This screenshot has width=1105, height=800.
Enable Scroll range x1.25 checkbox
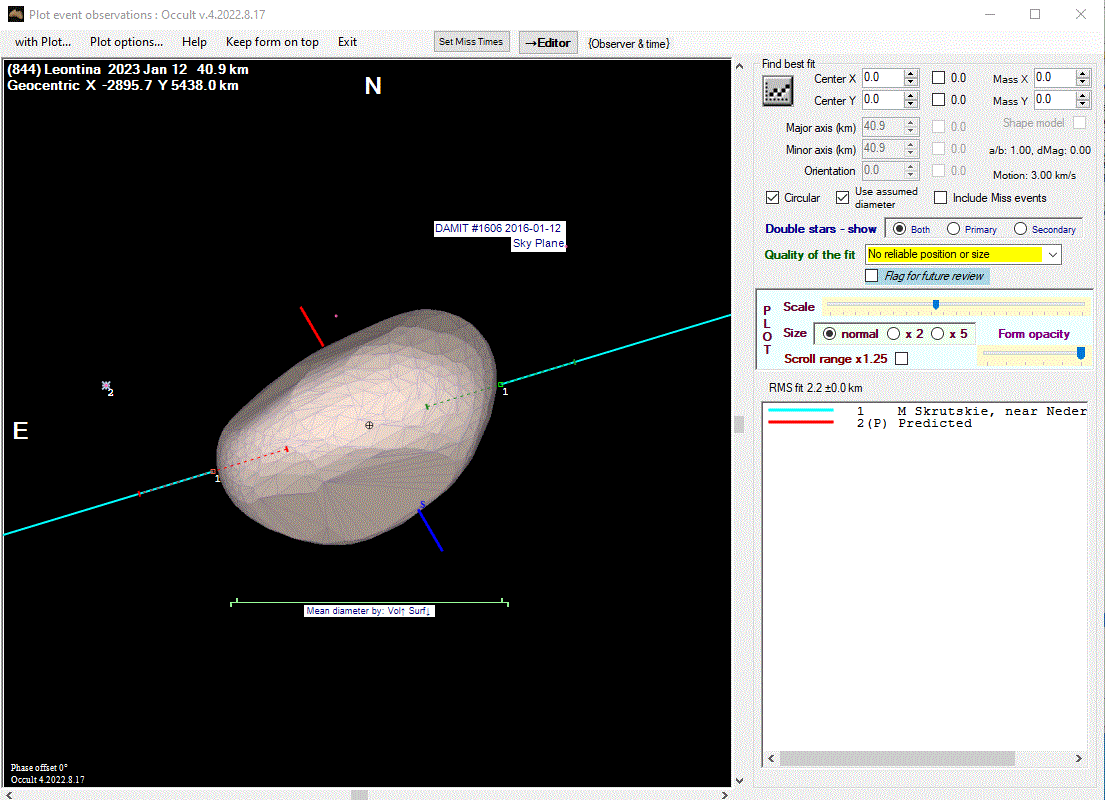tap(901, 359)
